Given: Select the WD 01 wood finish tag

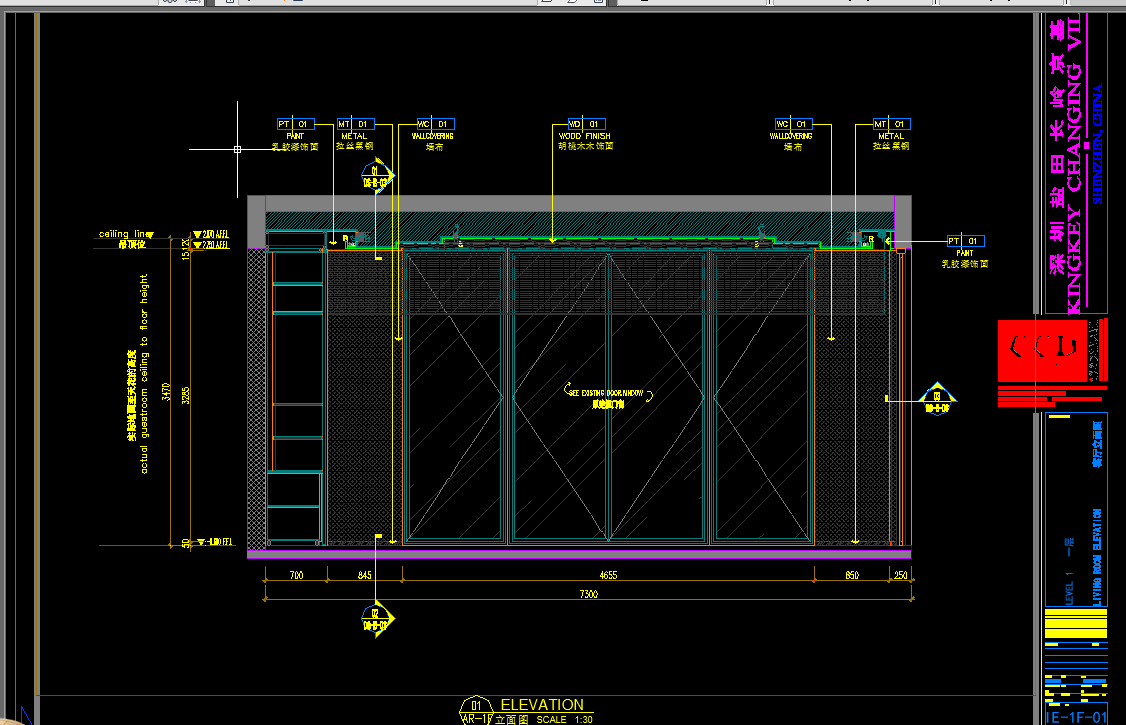Looking at the screenshot, I should click(587, 124).
